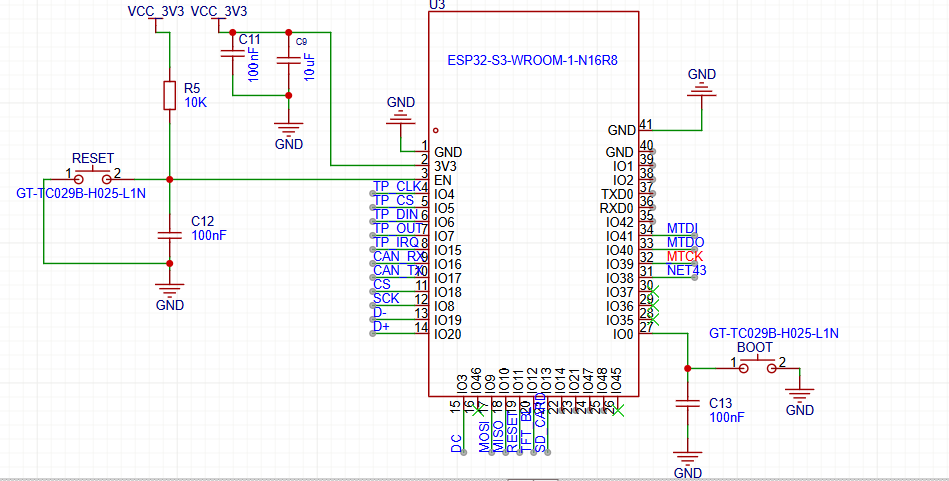Image resolution: width=949 pixels, height=481 pixels.
Task: Click the no-connect X on pin 26
Action: [x=617, y=410]
